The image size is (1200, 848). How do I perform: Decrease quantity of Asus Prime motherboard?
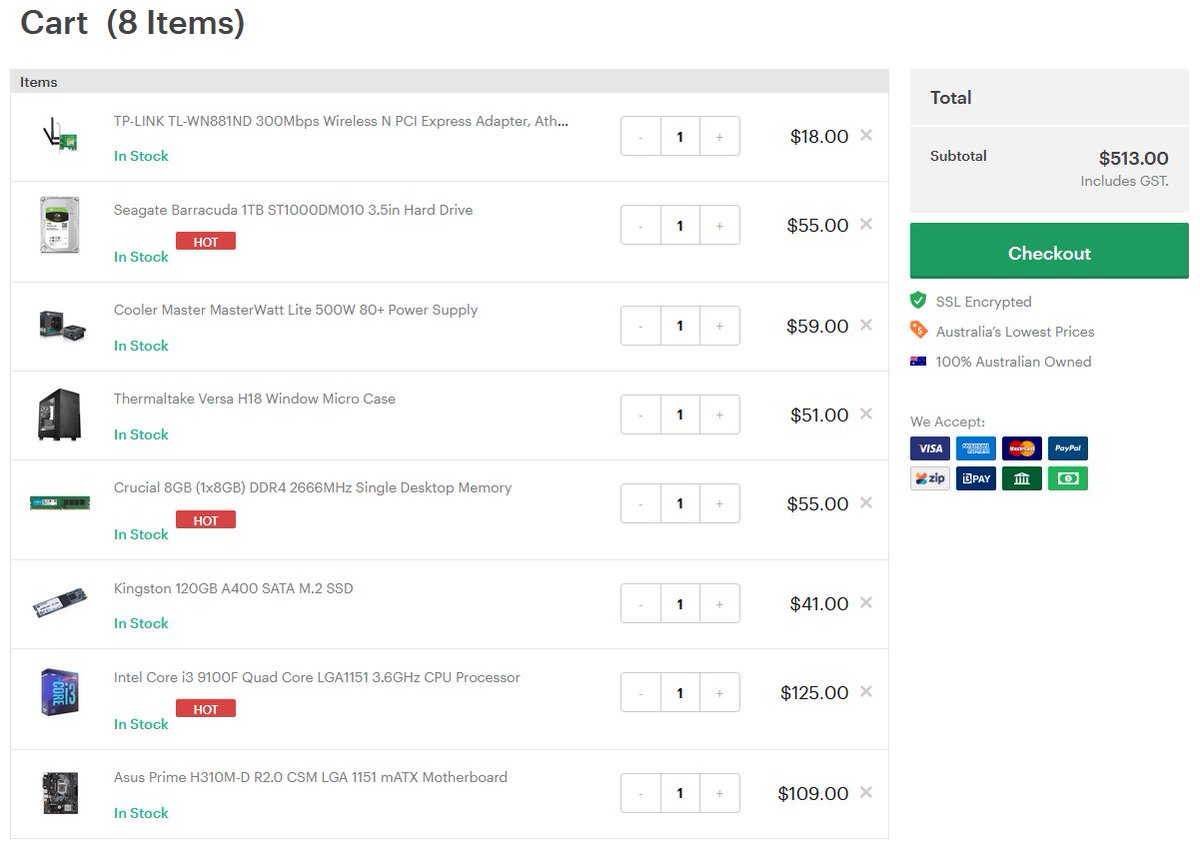(641, 793)
